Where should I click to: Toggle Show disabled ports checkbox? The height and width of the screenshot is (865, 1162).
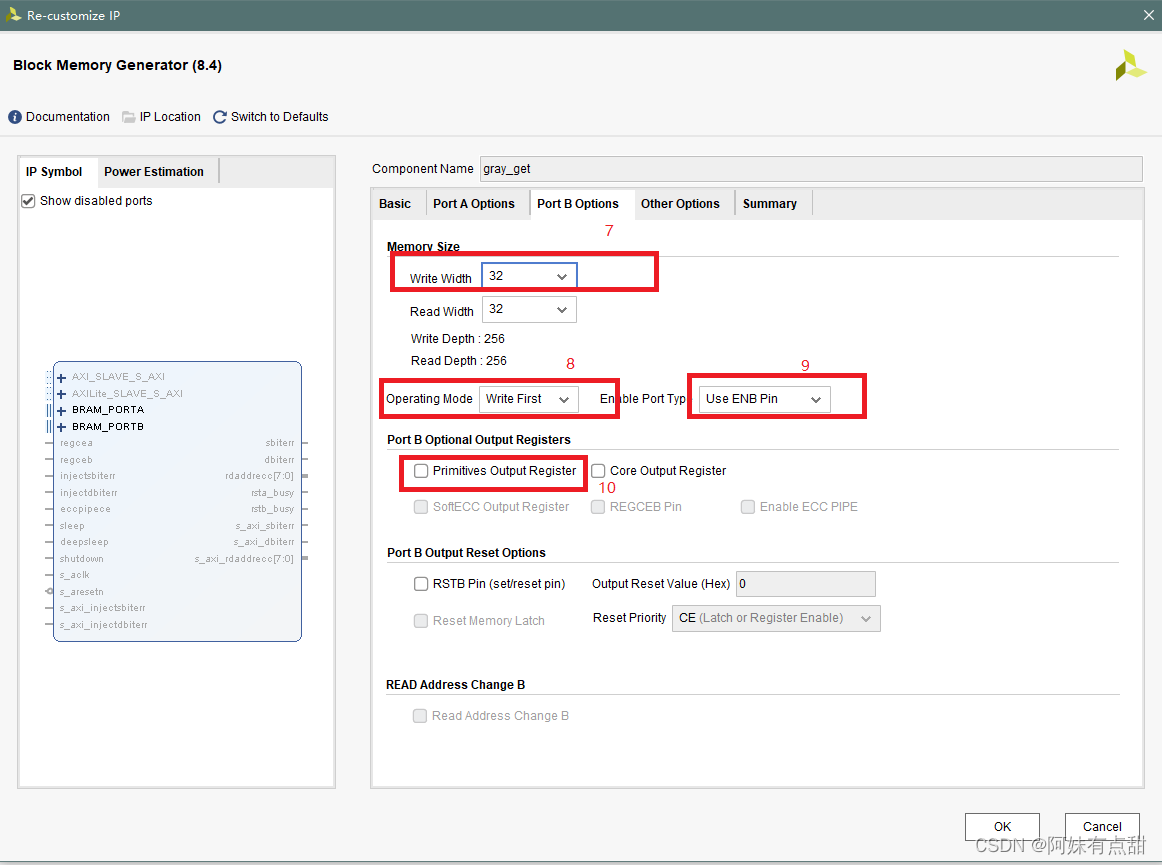[28, 201]
